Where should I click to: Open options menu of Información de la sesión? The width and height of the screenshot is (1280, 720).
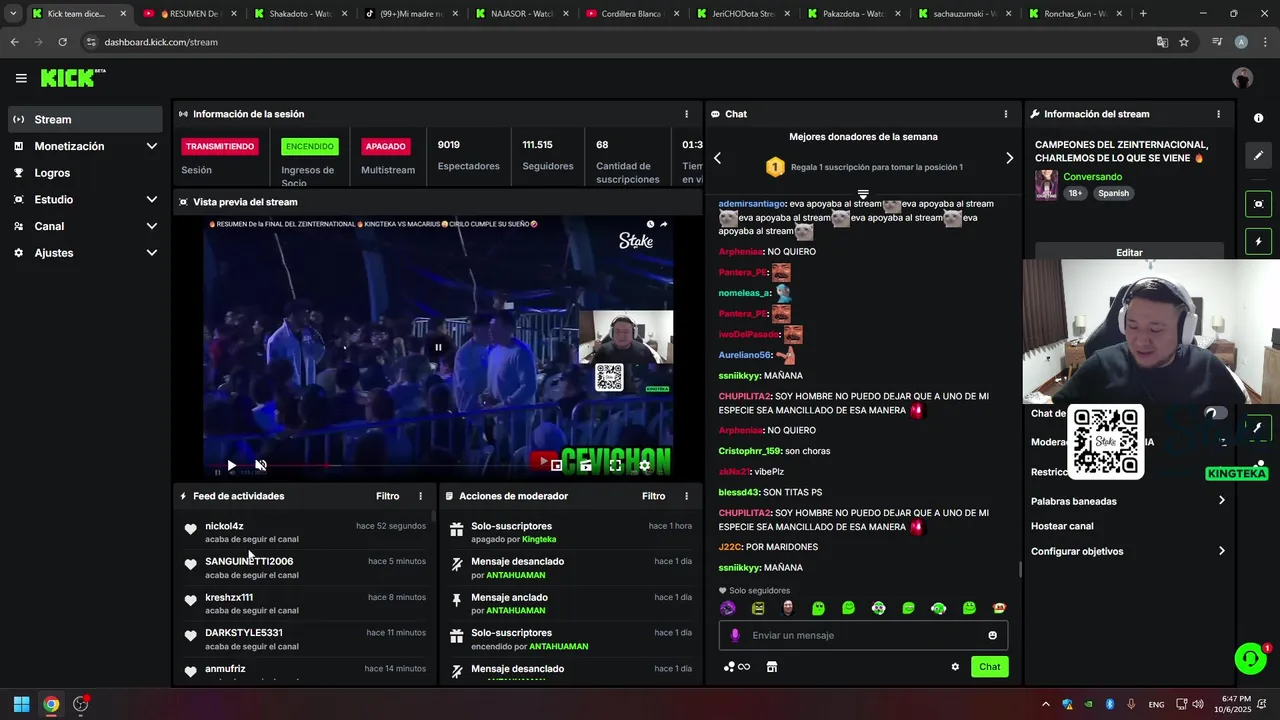coord(686,114)
